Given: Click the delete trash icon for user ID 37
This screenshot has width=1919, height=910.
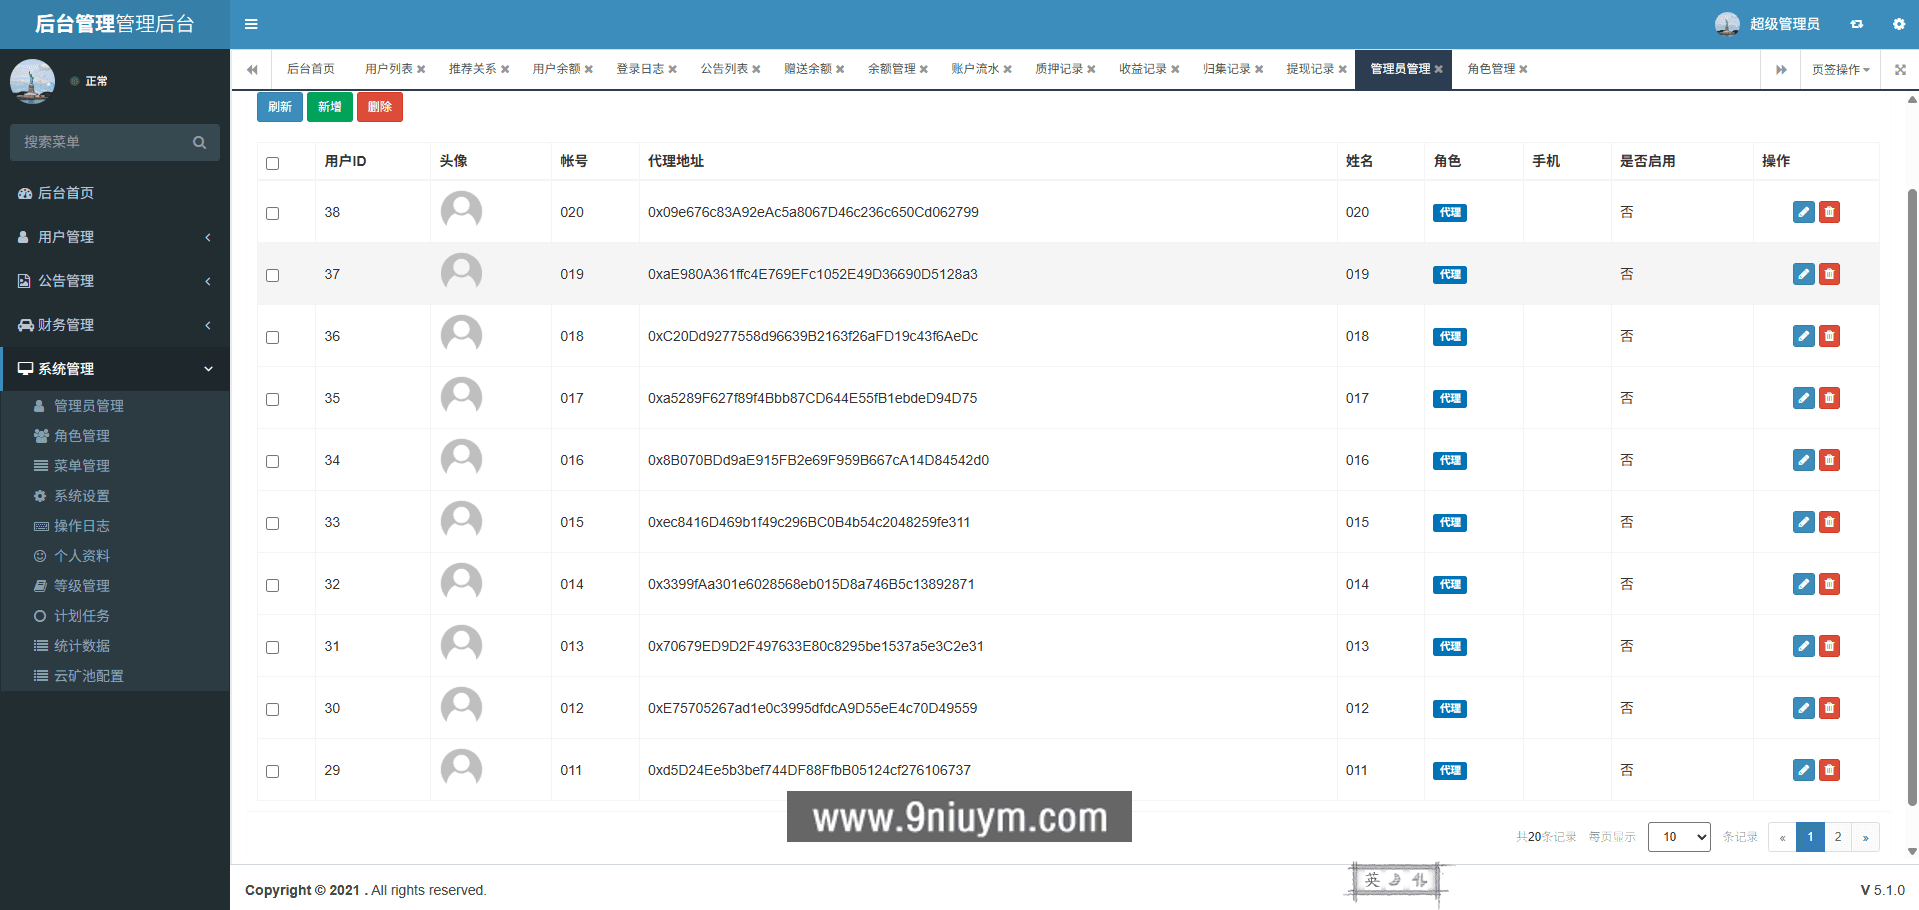Looking at the screenshot, I should tap(1830, 274).
